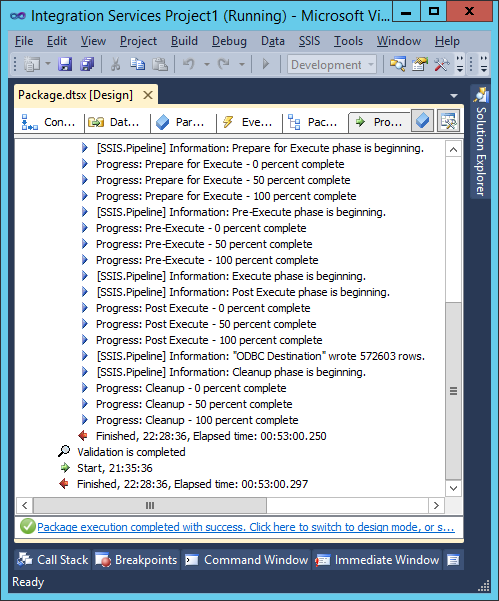Open the Project menu

pos(138,41)
